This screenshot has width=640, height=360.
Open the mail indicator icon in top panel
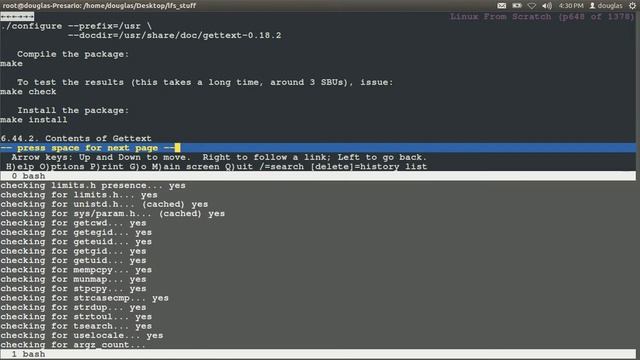coord(502,6)
